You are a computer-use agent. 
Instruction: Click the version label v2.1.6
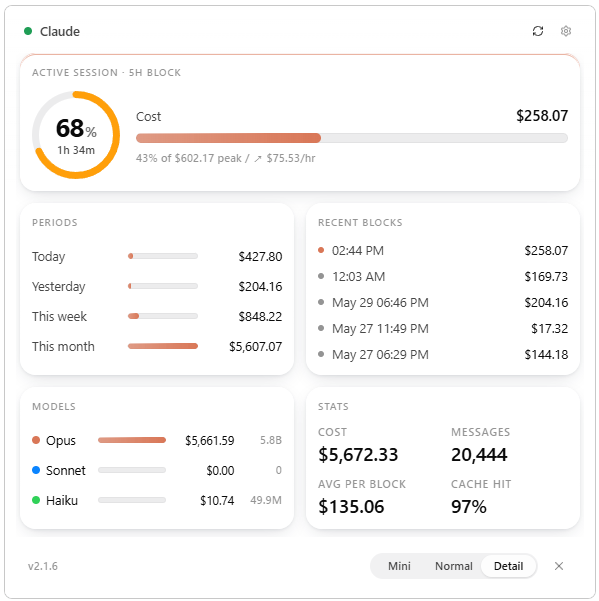pyautogui.click(x=43, y=566)
